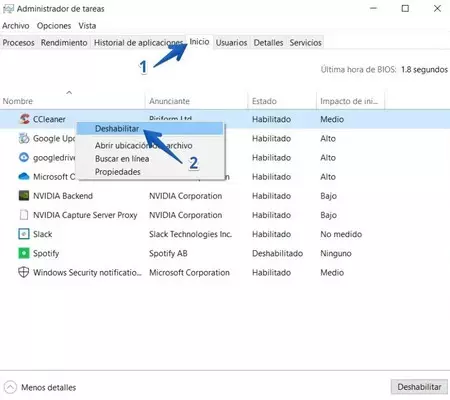This screenshot has height=400, width=450.
Task: Click Slack Technologies Inc. publisher cell
Action: (190, 234)
